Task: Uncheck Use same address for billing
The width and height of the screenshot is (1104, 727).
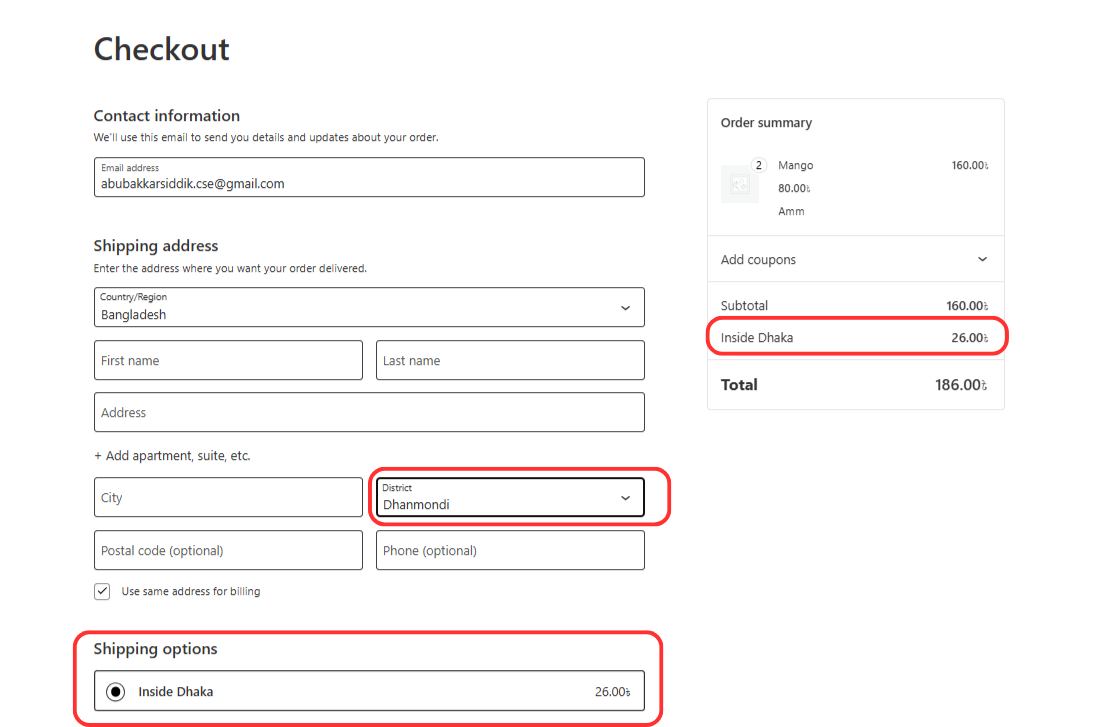Action: 102,591
